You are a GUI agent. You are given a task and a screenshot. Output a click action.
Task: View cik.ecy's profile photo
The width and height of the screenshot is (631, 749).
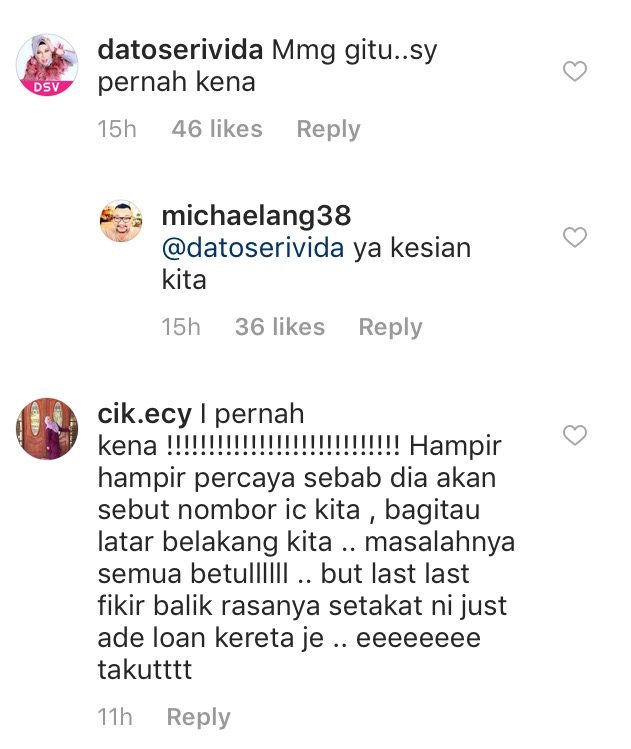point(47,428)
